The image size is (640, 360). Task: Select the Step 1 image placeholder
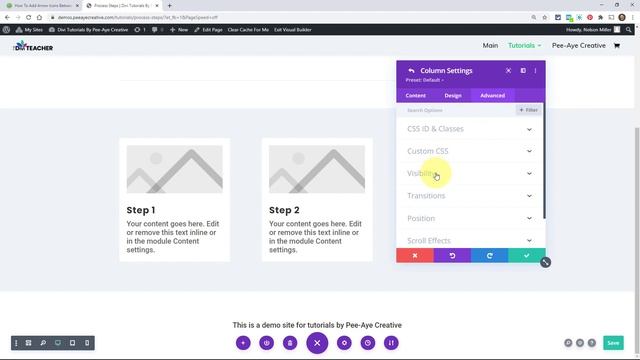point(174,169)
